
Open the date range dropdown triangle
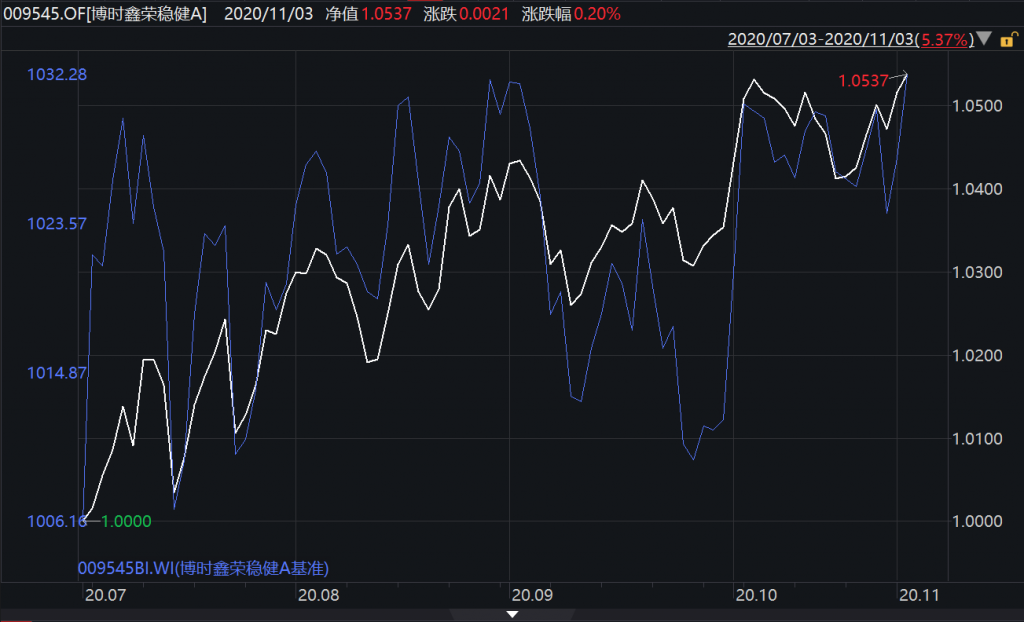click(984, 40)
